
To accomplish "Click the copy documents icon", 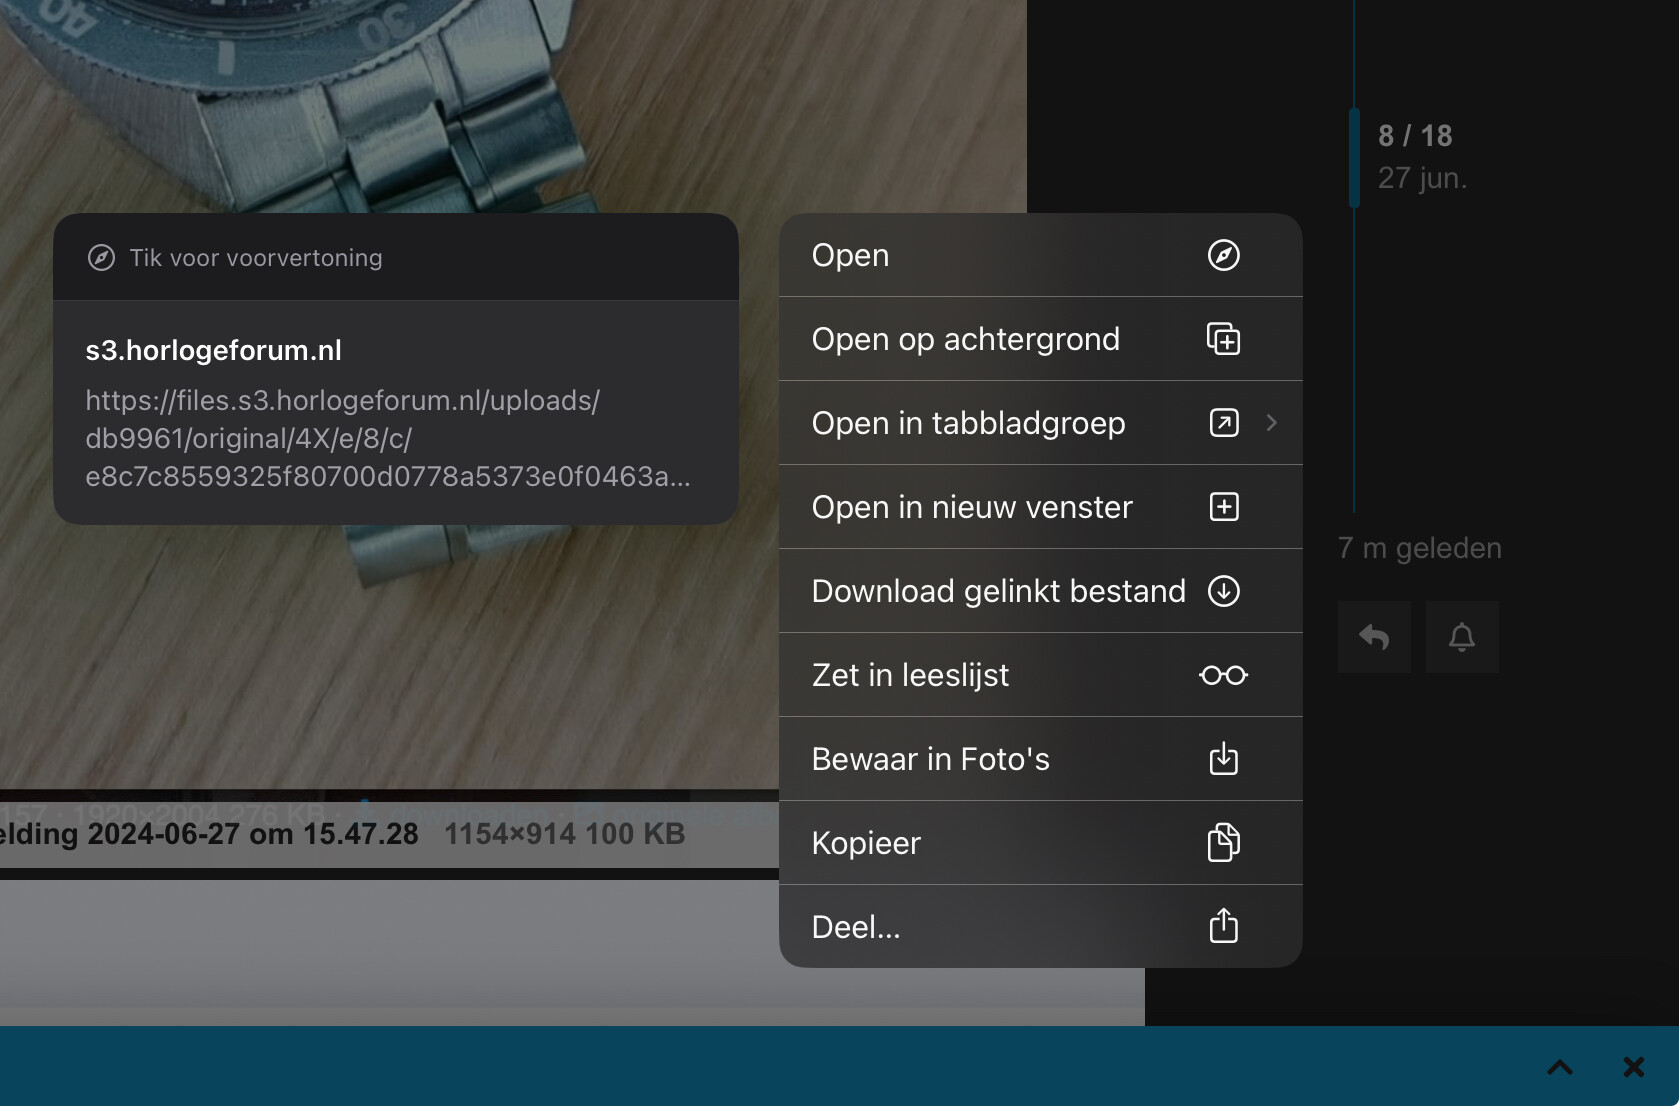I will (x=1223, y=843).
